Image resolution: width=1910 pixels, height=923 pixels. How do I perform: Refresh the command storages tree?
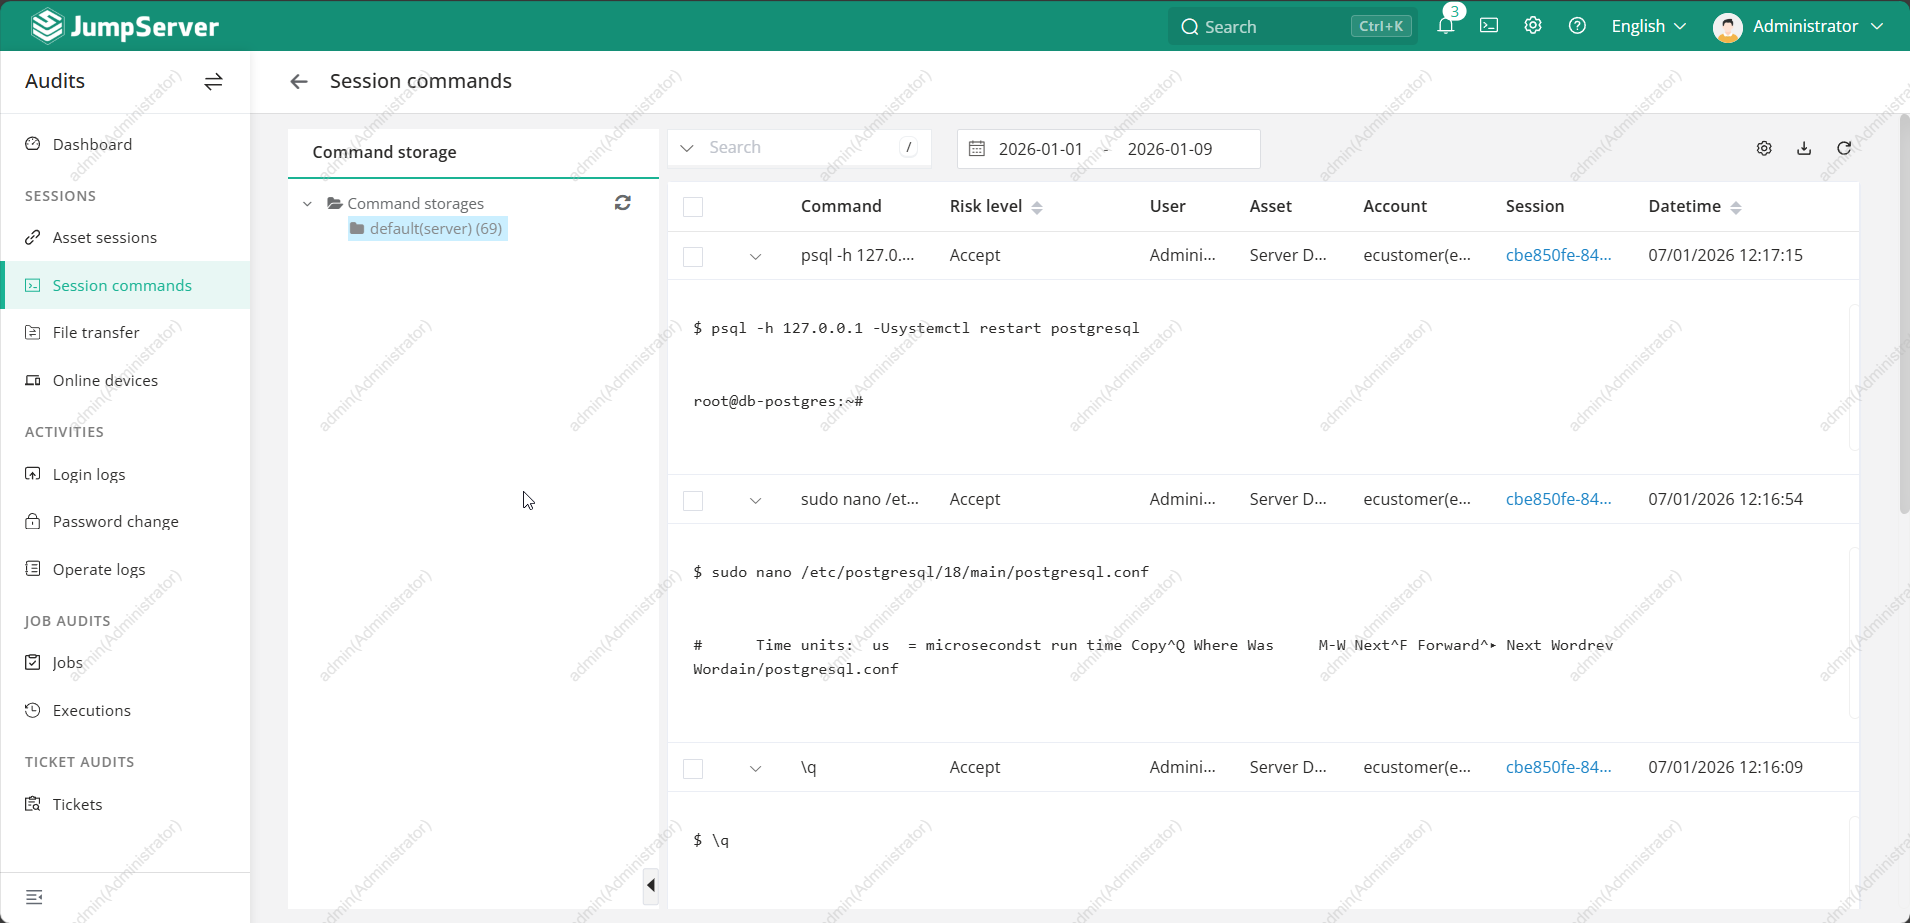(x=622, y=203)
